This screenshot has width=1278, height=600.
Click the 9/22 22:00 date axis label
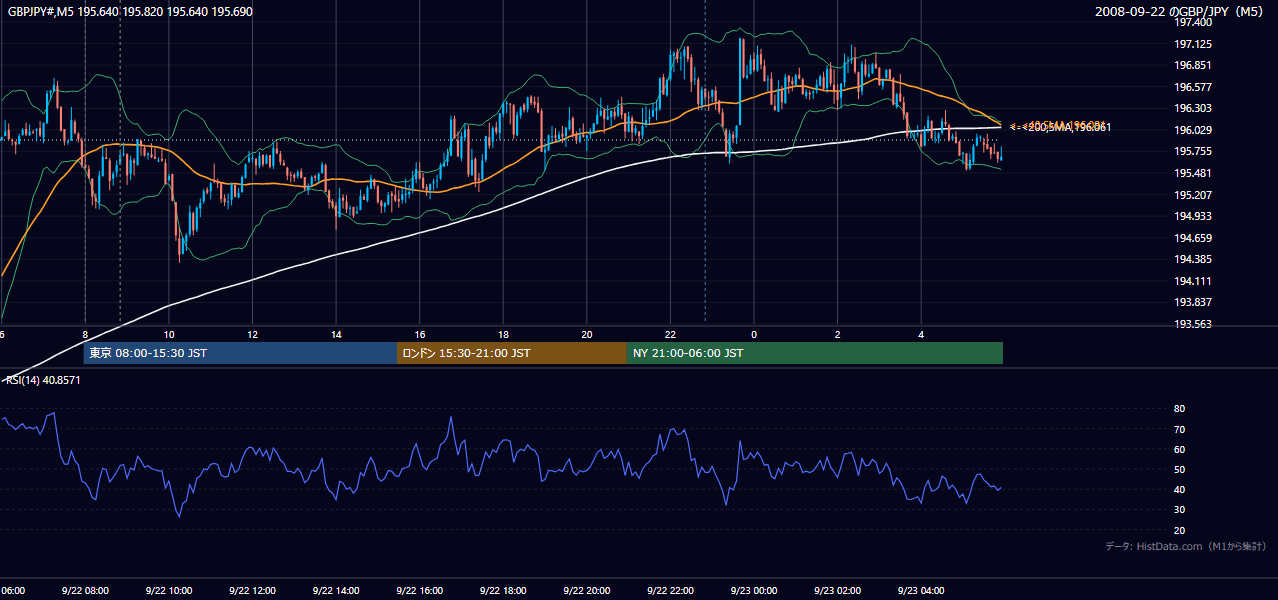coord(669,590)
